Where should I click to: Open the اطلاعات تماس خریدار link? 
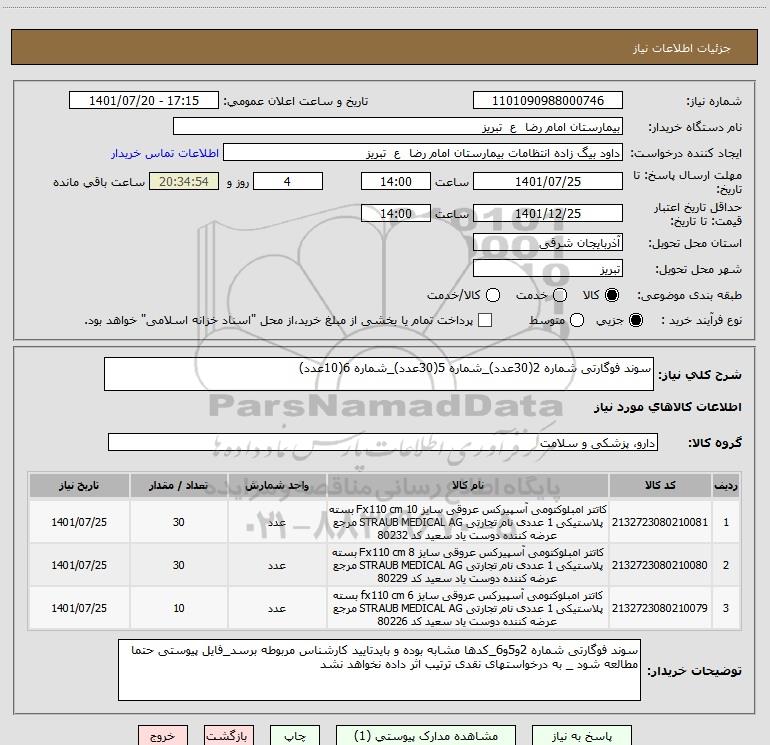tap(165, 153)
